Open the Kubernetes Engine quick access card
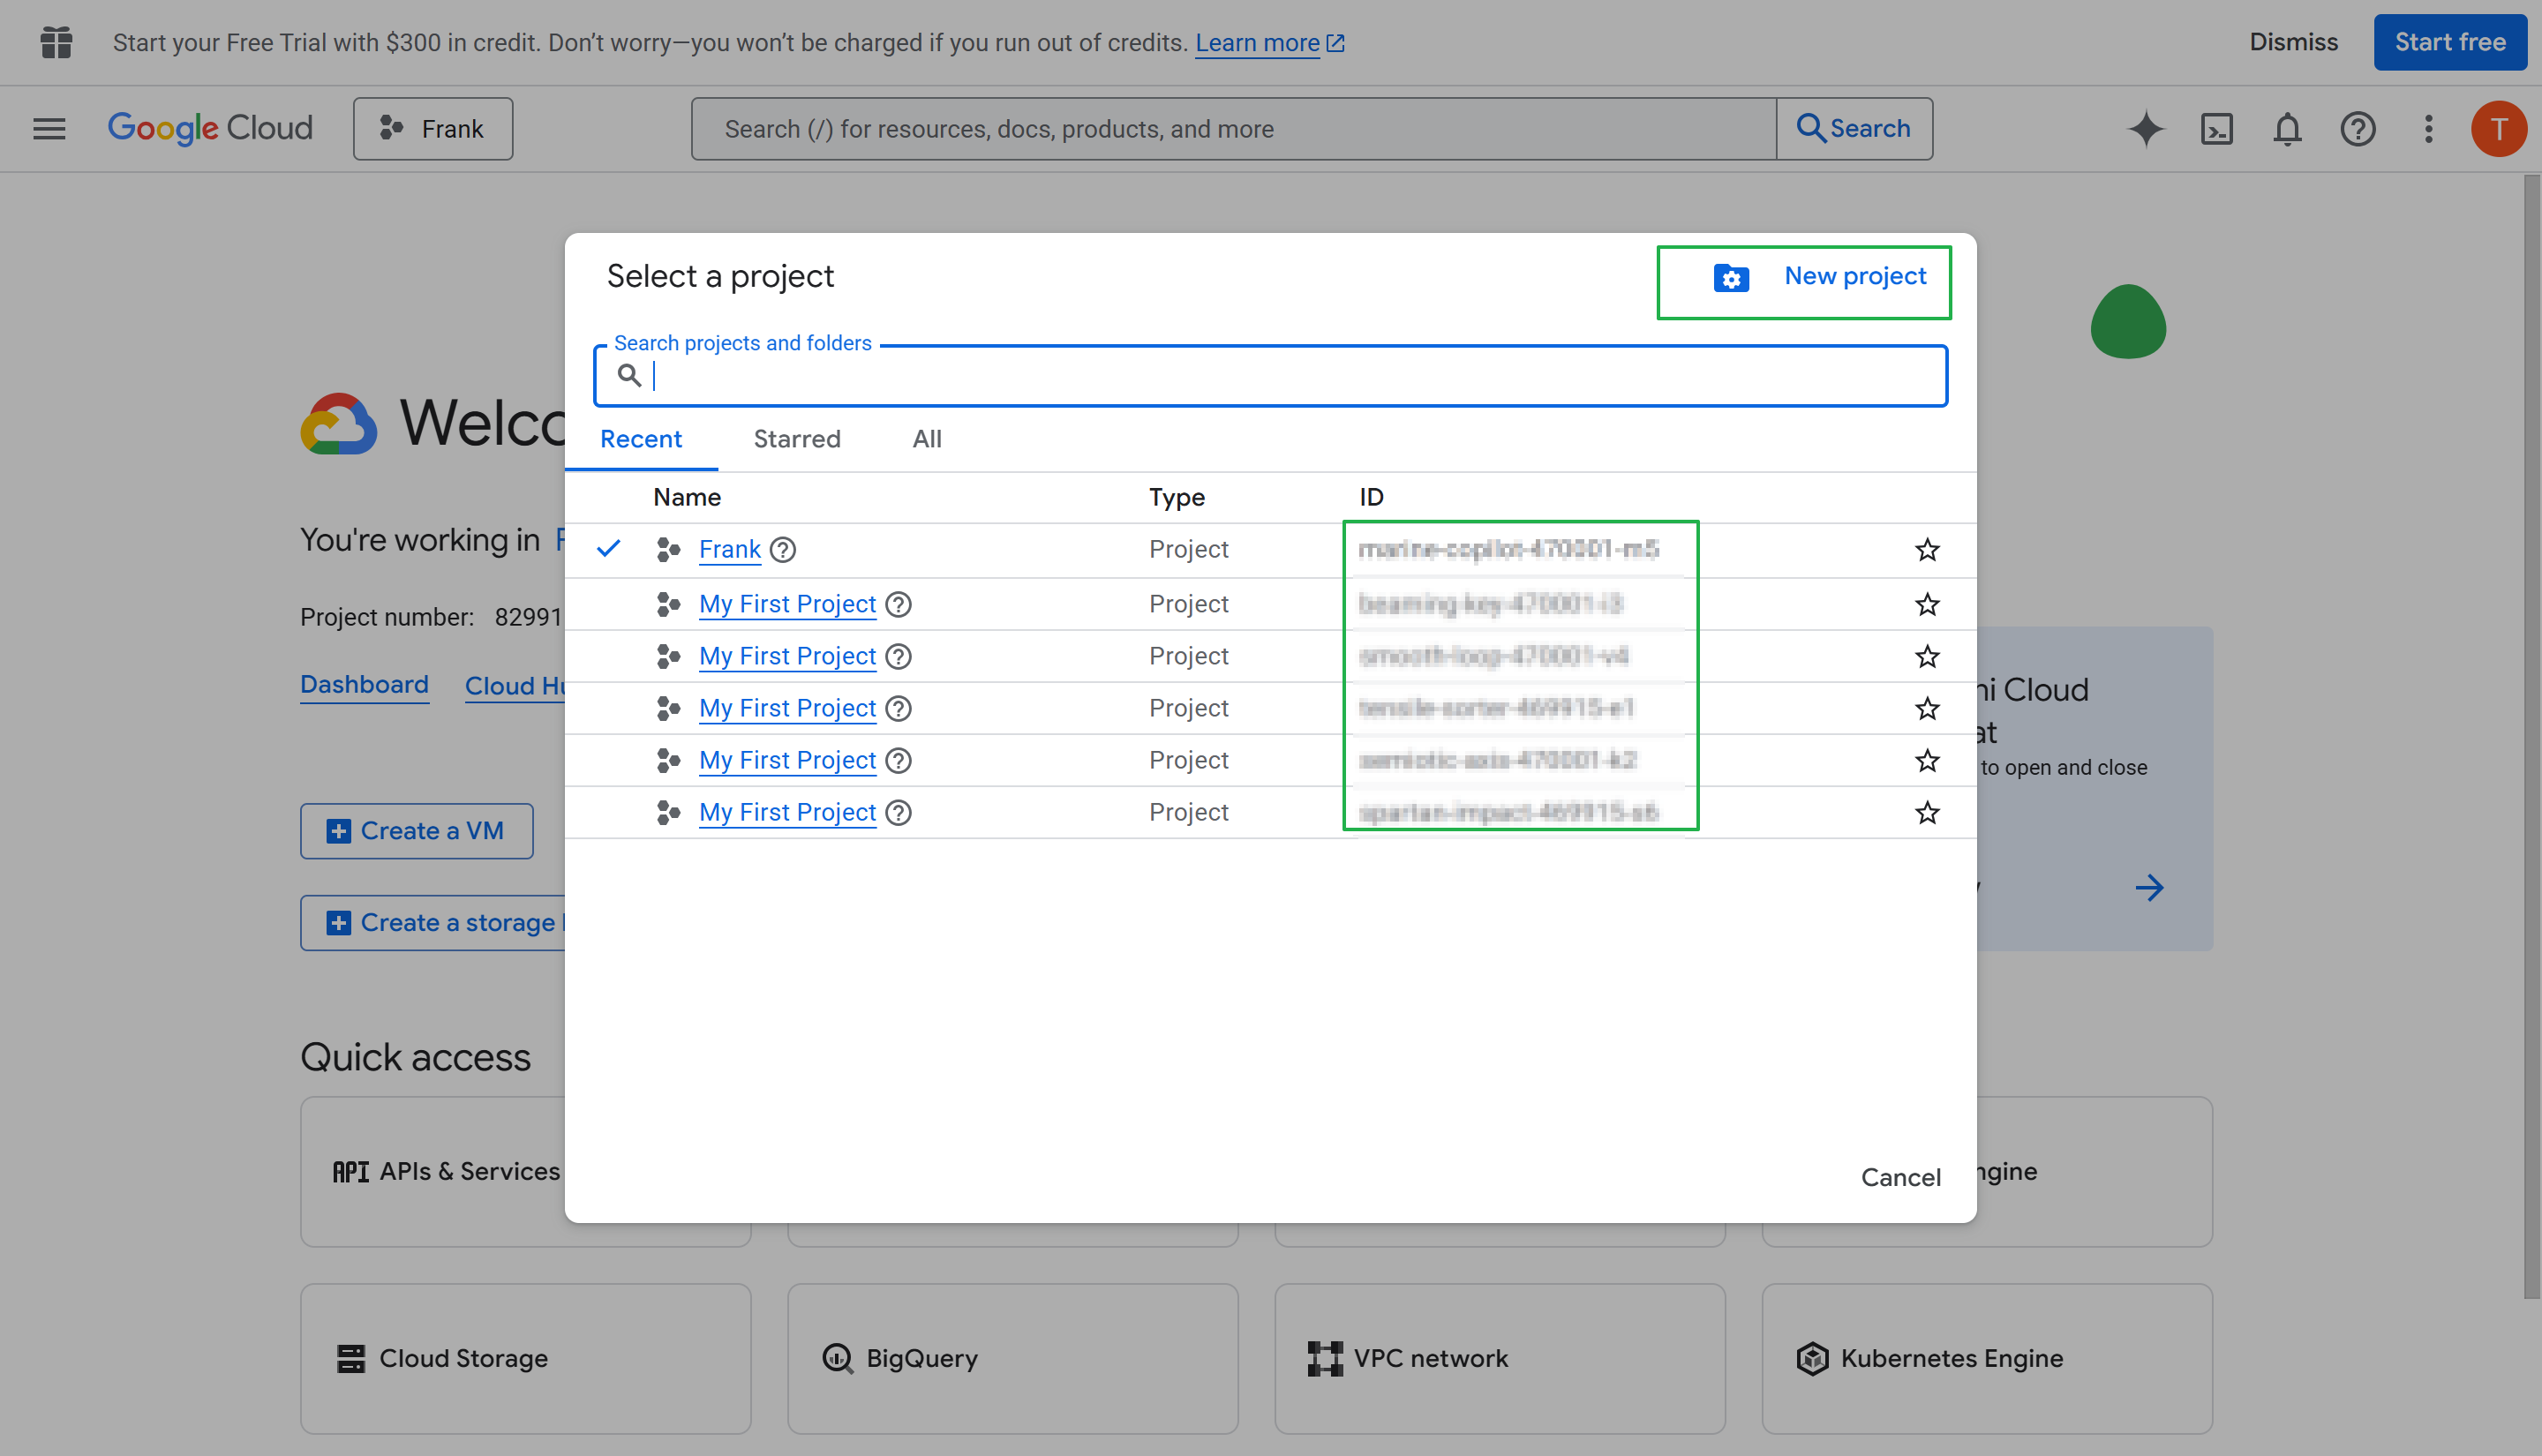The width and height of the screenshot is (2542, 1456). click(1987, 1358)
